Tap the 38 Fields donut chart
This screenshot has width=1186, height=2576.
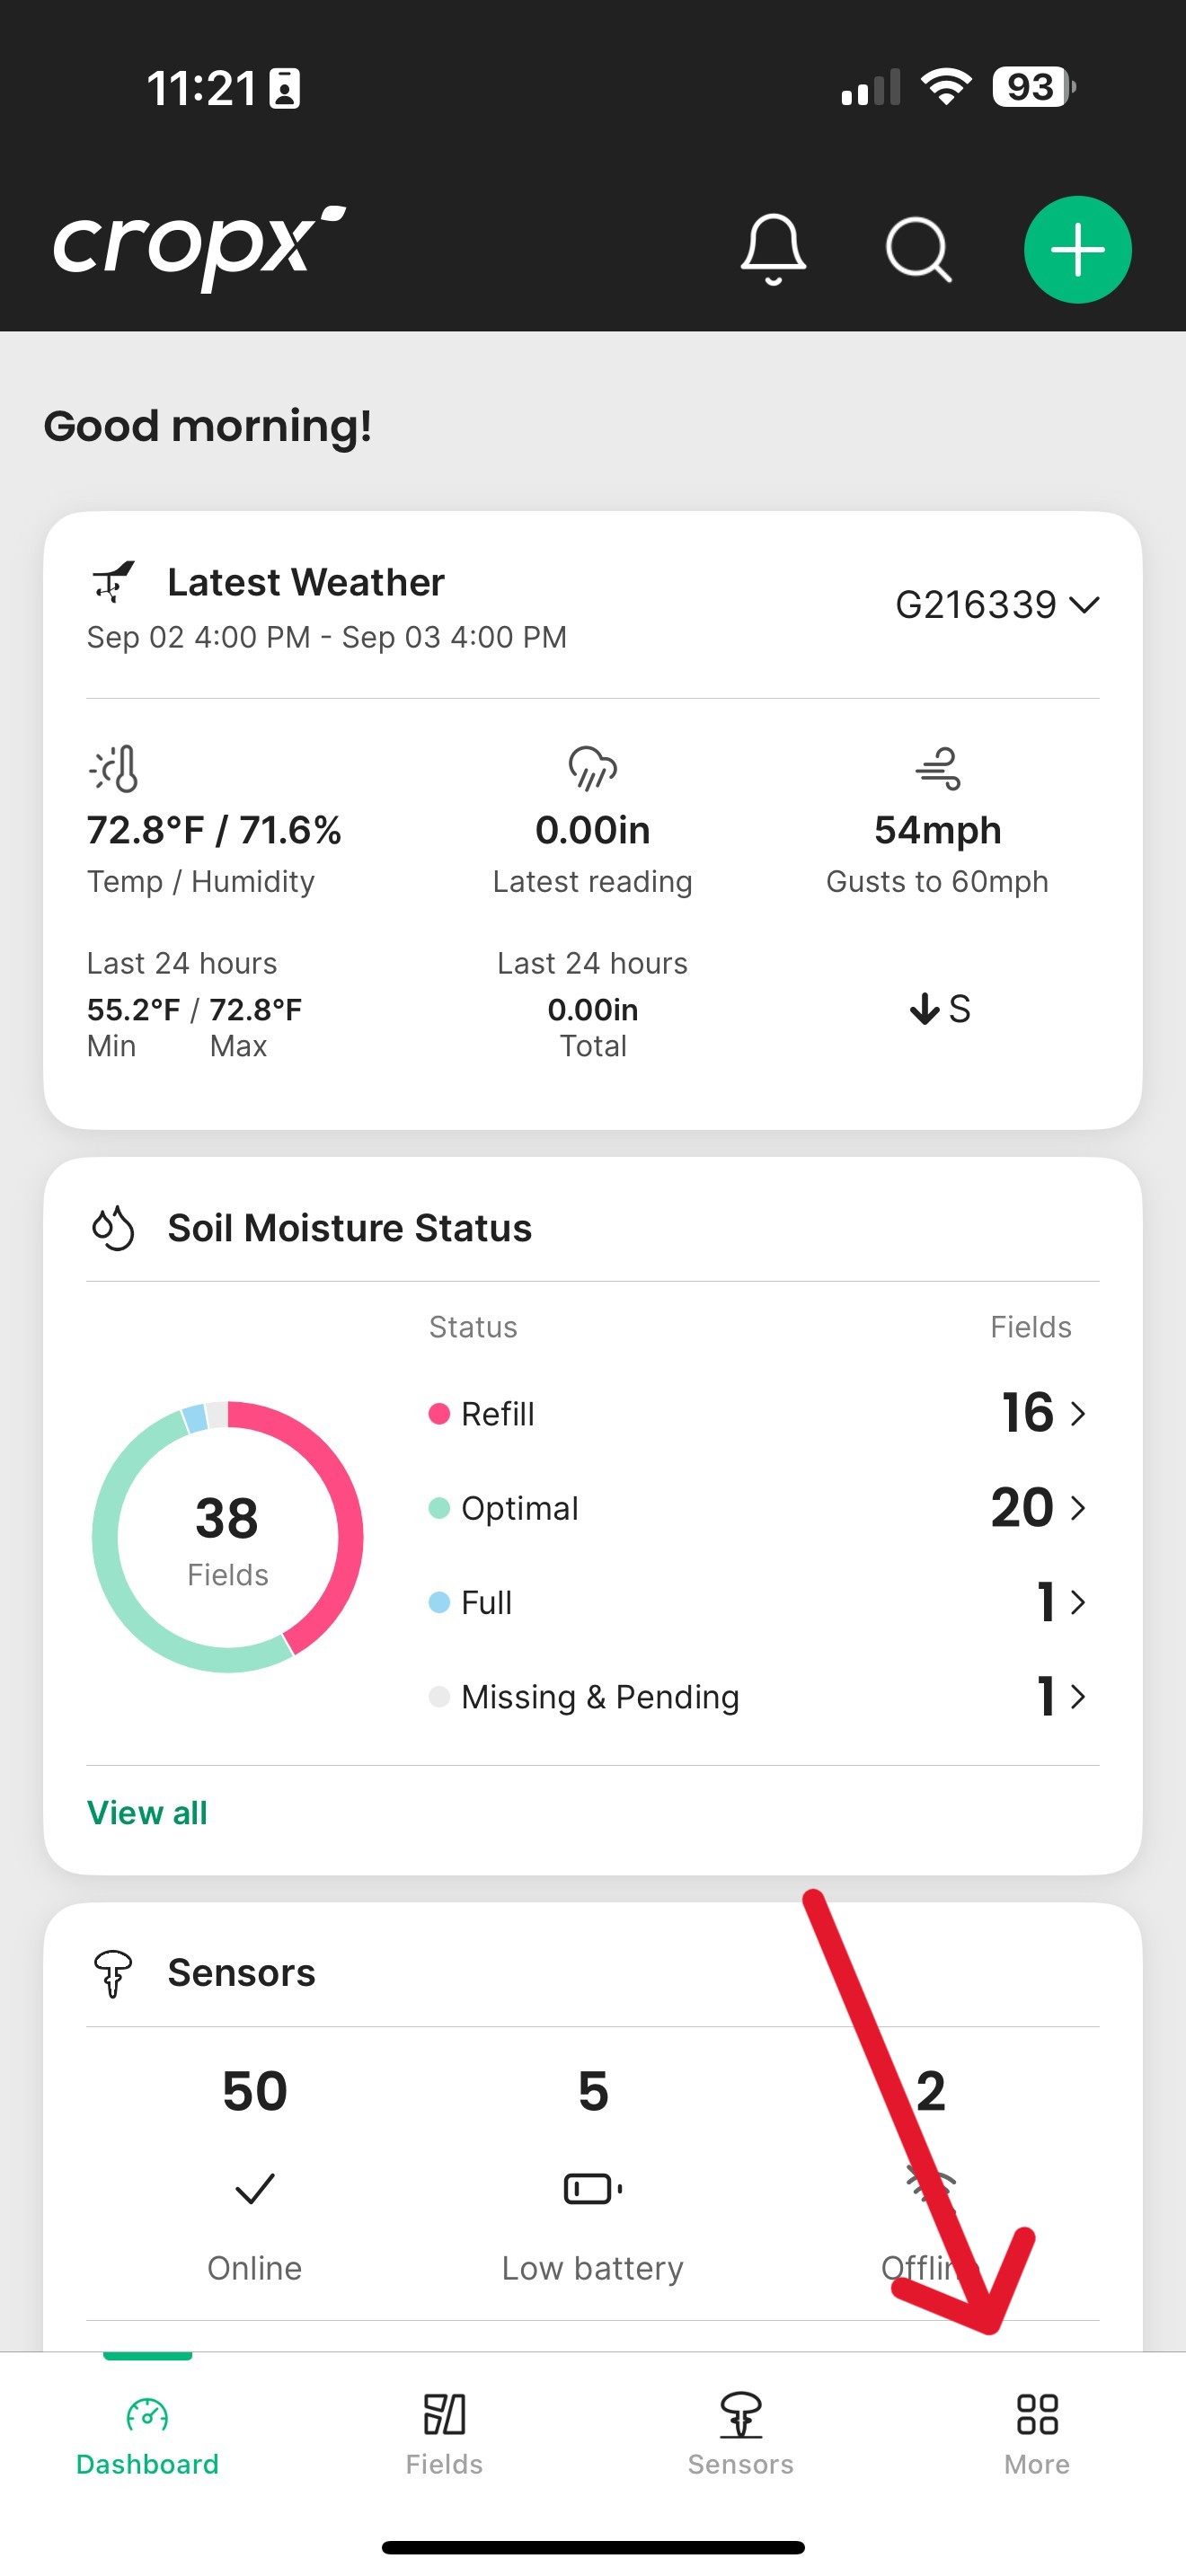[228, 1536]
